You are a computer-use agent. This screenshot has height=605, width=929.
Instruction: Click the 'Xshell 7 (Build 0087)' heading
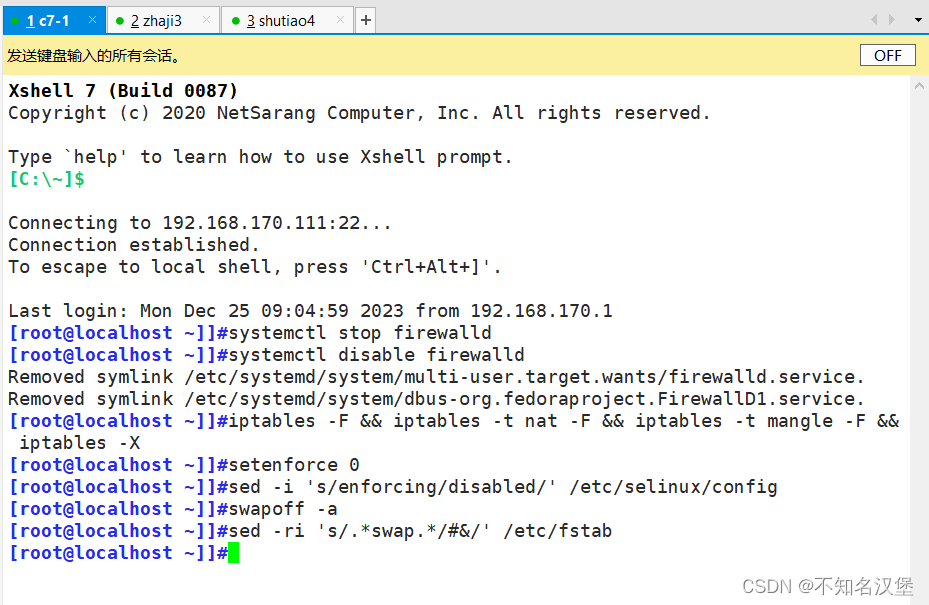(x=123, y=91)
